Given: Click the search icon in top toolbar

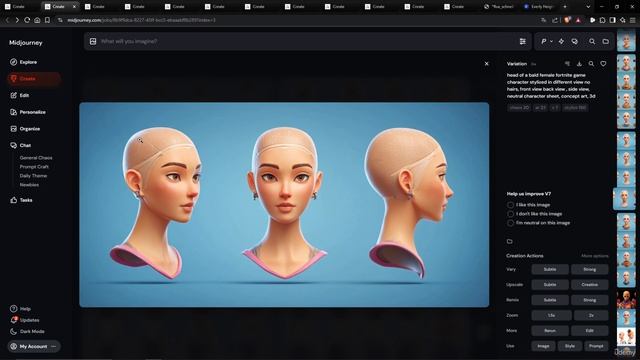Looking at the screenshot, I should click(592, 41).
